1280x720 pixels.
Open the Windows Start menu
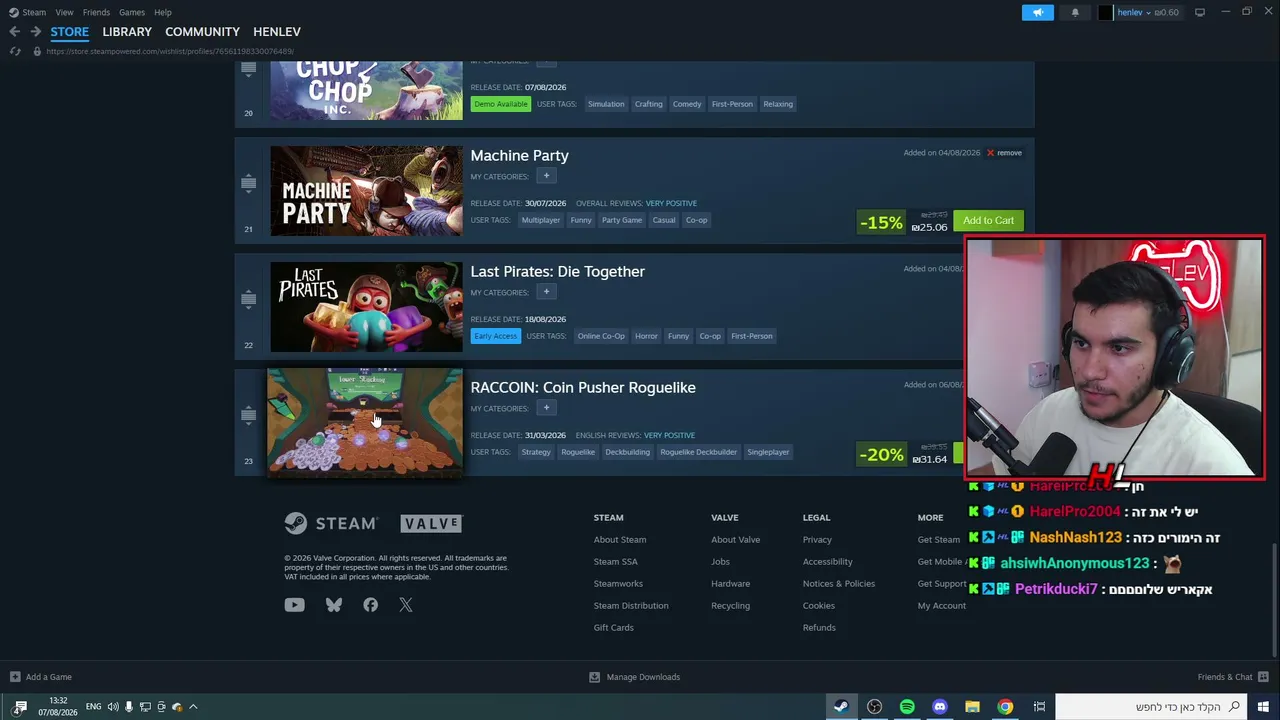[1263, 707]
